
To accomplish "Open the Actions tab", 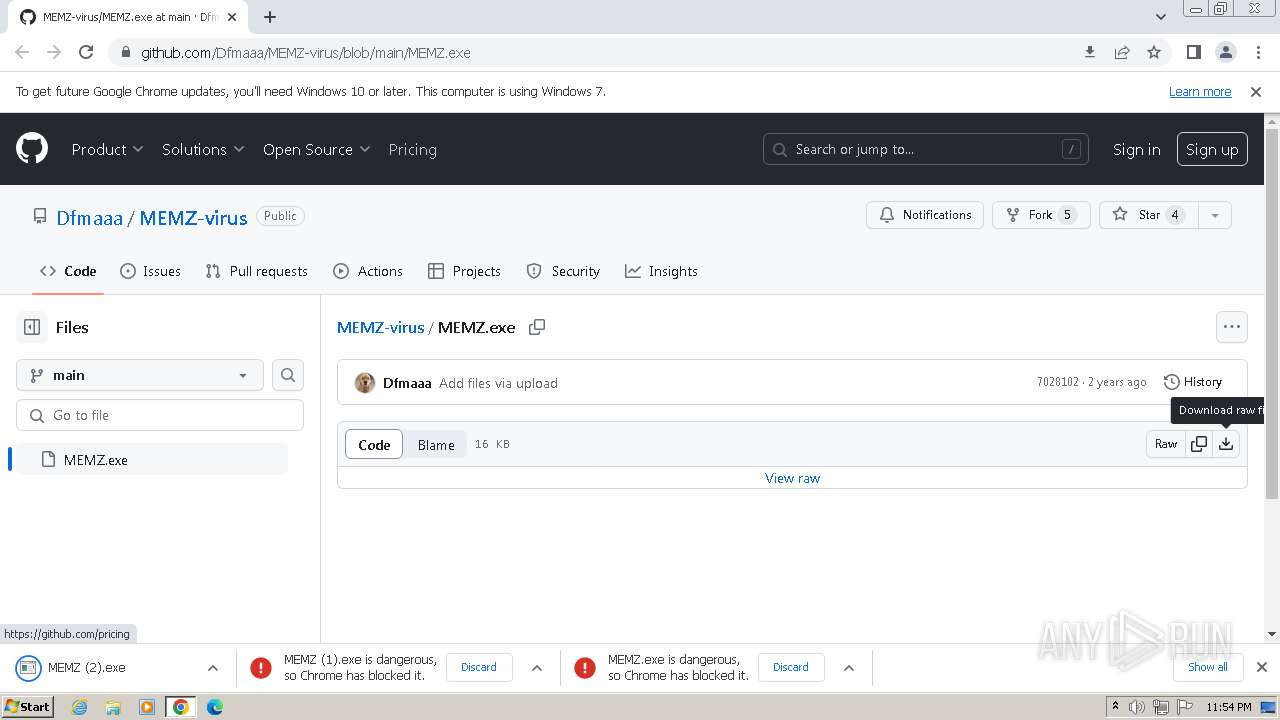I will click(368, 271).
